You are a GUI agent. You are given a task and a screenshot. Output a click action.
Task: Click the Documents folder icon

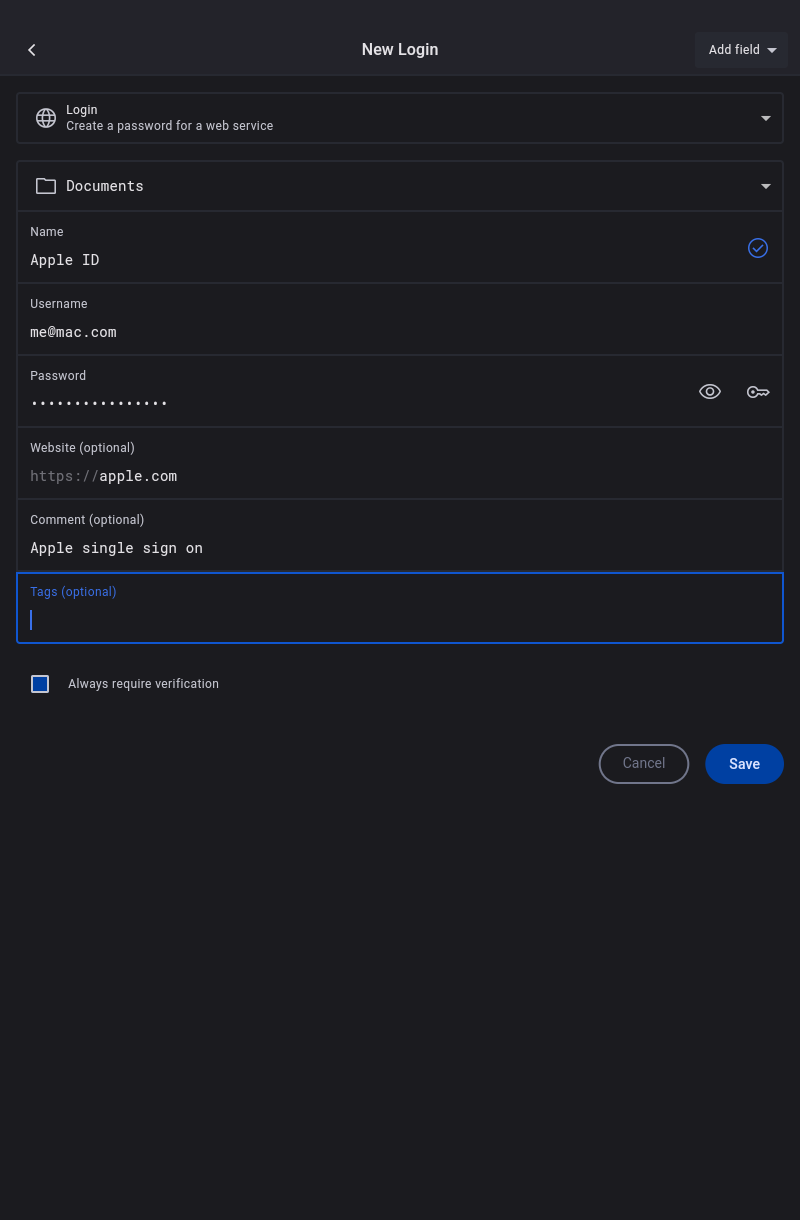pyautogui.click(x=46, y=186)
